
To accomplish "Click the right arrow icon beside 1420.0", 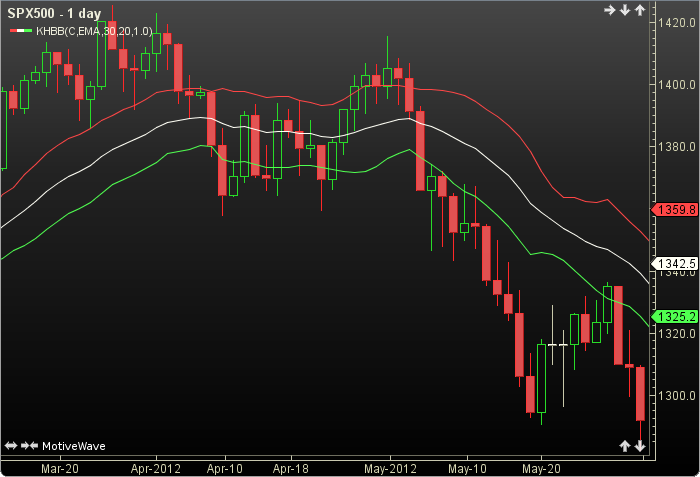I will 609,10.
